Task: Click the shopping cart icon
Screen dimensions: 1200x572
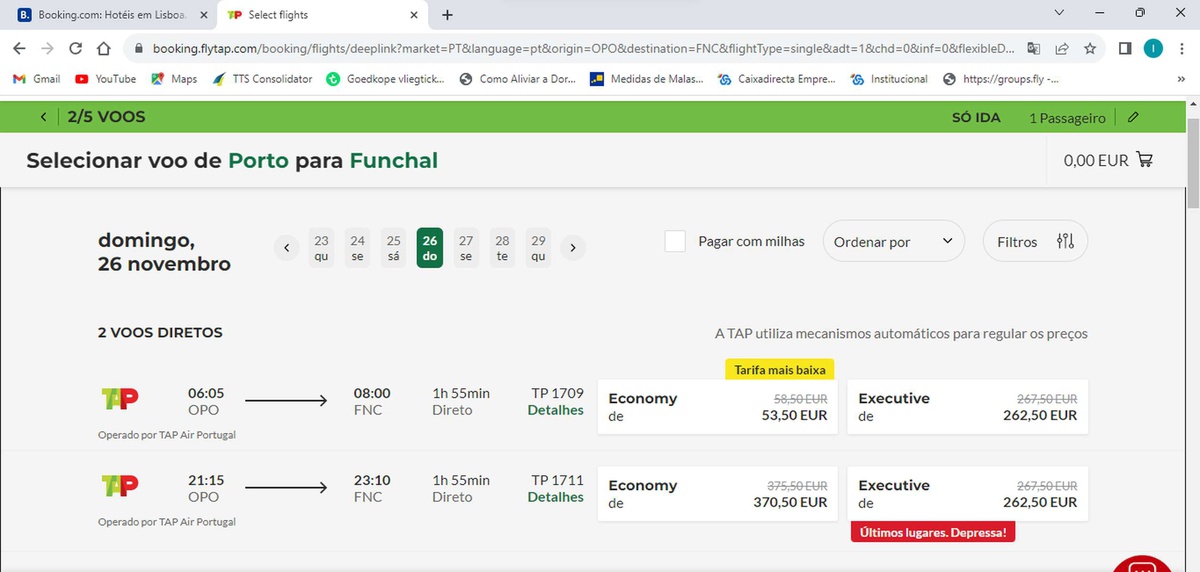Action: 1144,160
